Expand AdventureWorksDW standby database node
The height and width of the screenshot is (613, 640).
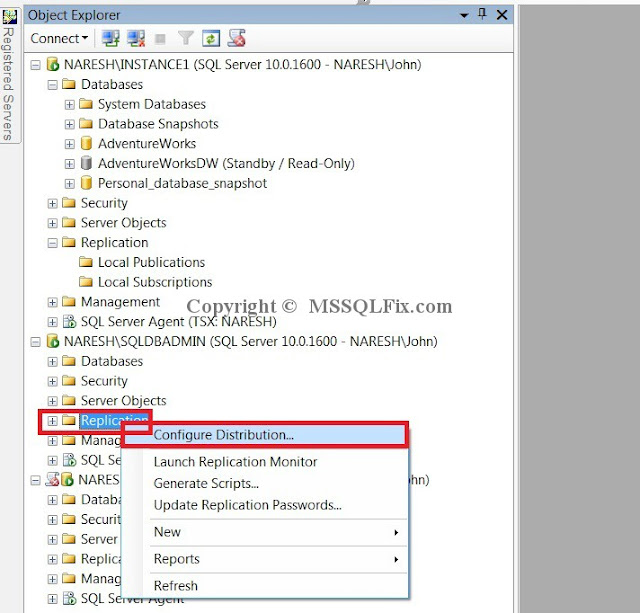coord(69,164)
